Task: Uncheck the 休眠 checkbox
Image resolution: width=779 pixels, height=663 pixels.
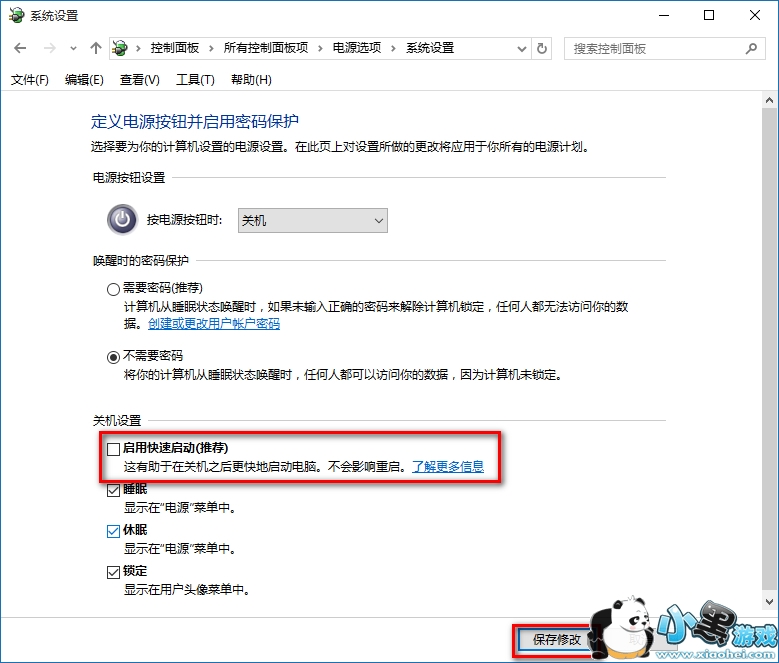Action: pyautogui.click(x=113, y=531)
